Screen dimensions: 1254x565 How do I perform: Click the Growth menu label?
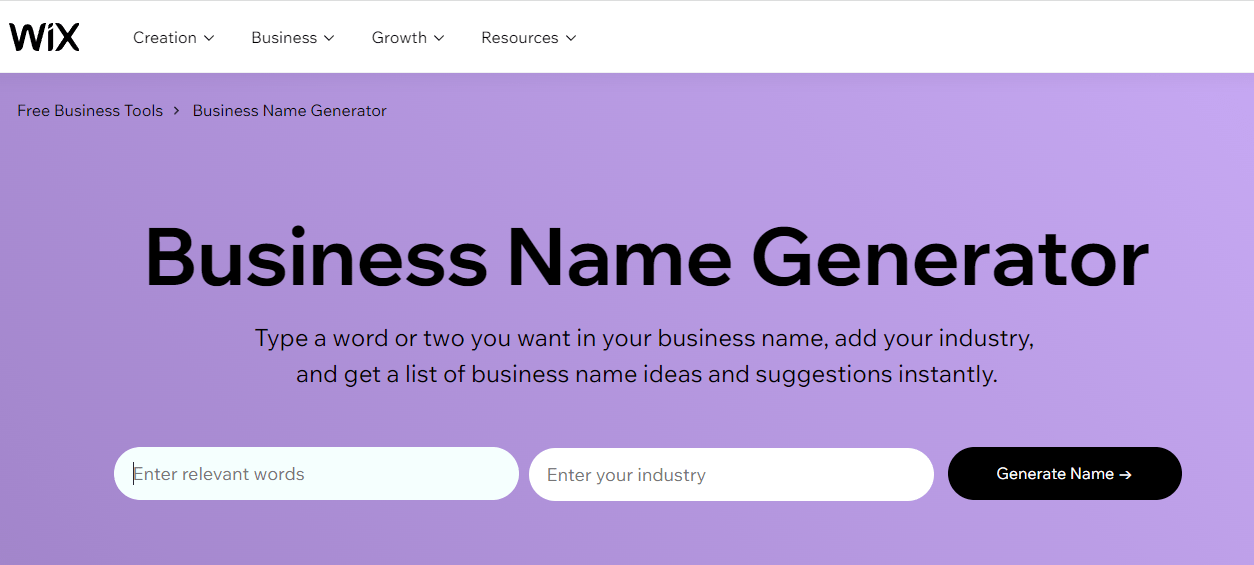tap(399, 38)
